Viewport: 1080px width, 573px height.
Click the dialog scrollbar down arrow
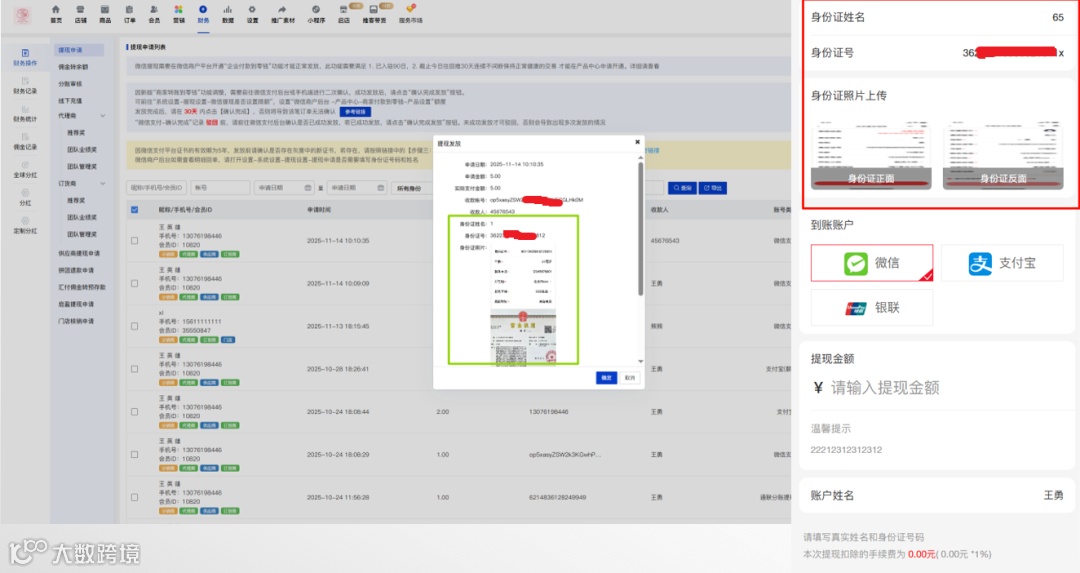(641, 361)
